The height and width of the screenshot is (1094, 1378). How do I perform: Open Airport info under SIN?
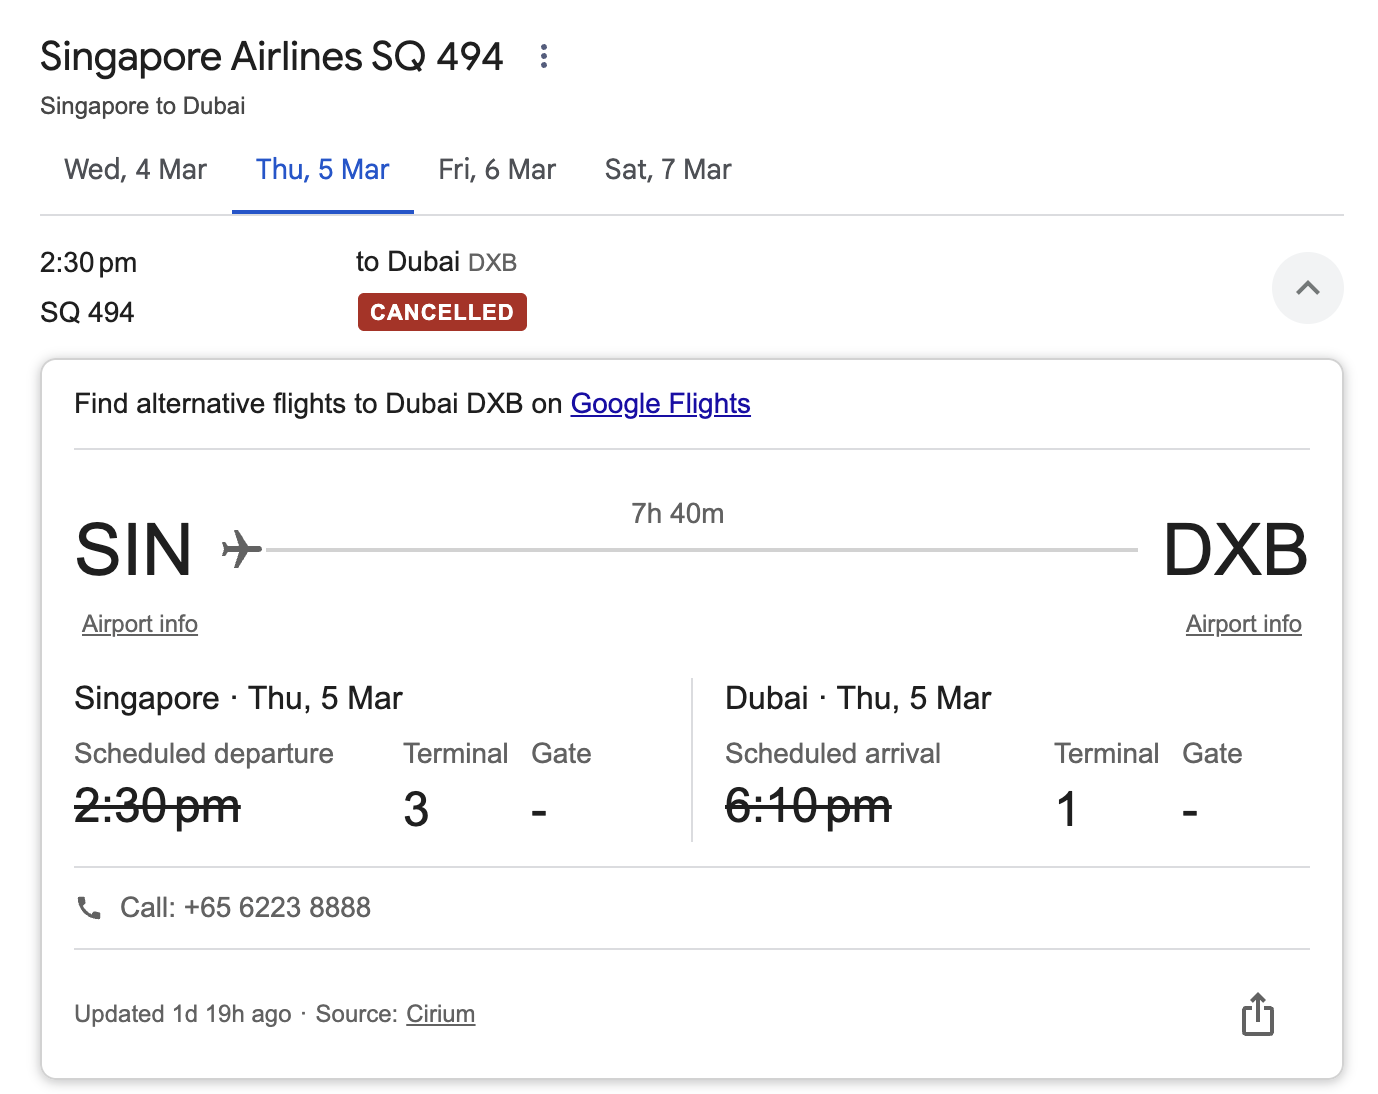pyautogui.click(x=140, y=624)
